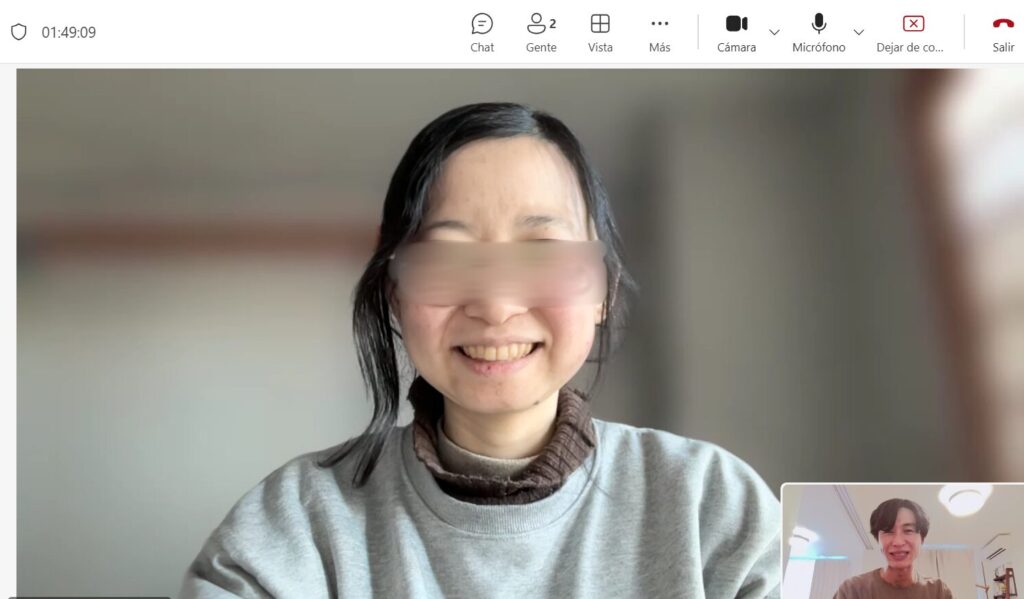
Task: Click the Vista text label
Action: [x=600, y=47]
